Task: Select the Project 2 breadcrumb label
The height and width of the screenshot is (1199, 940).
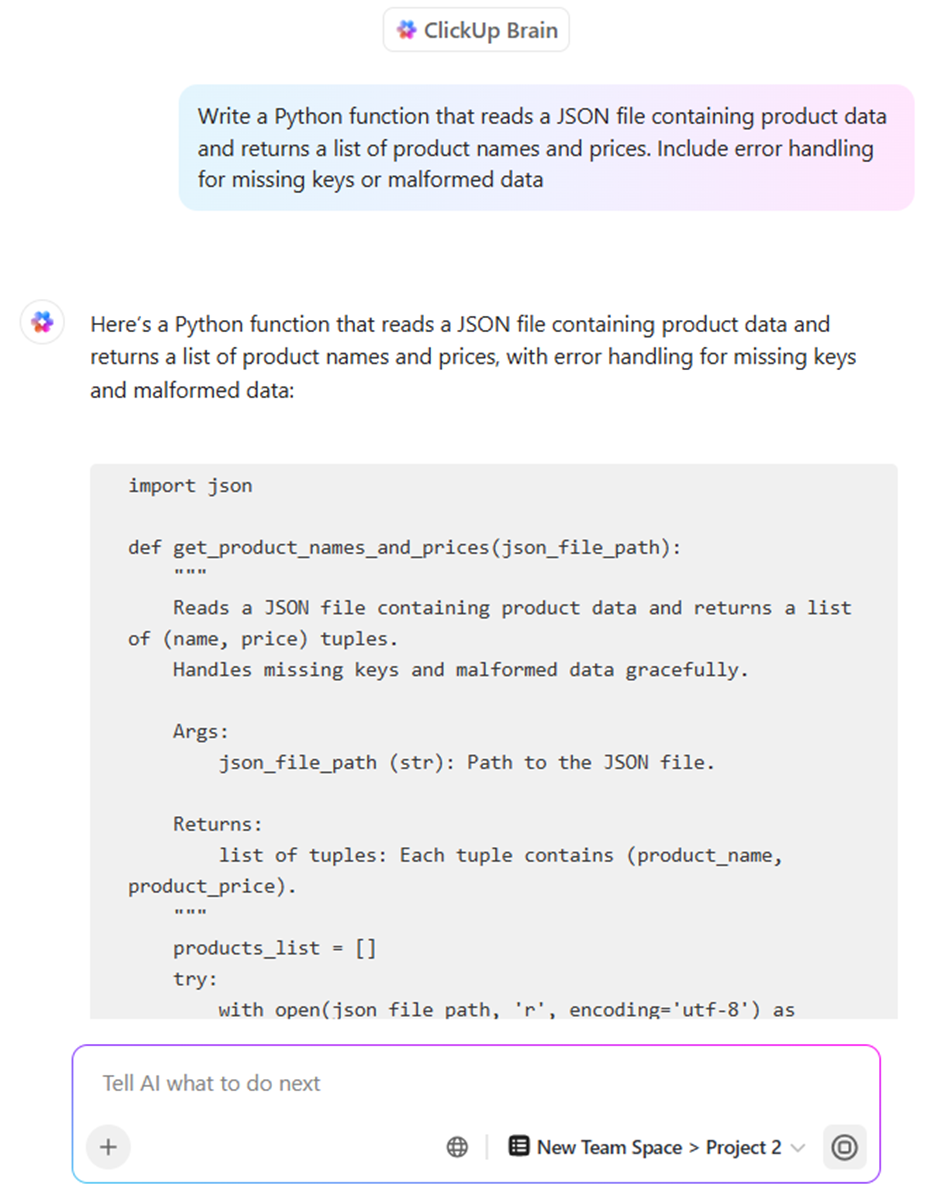Action: point(745,1147)
